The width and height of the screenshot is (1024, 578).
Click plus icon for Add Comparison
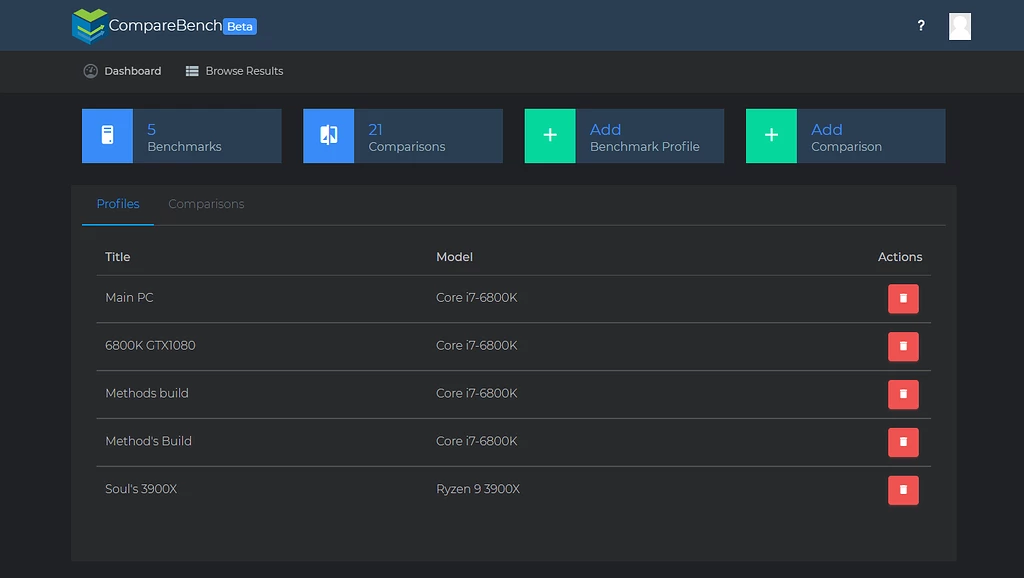tap(771, 136)
